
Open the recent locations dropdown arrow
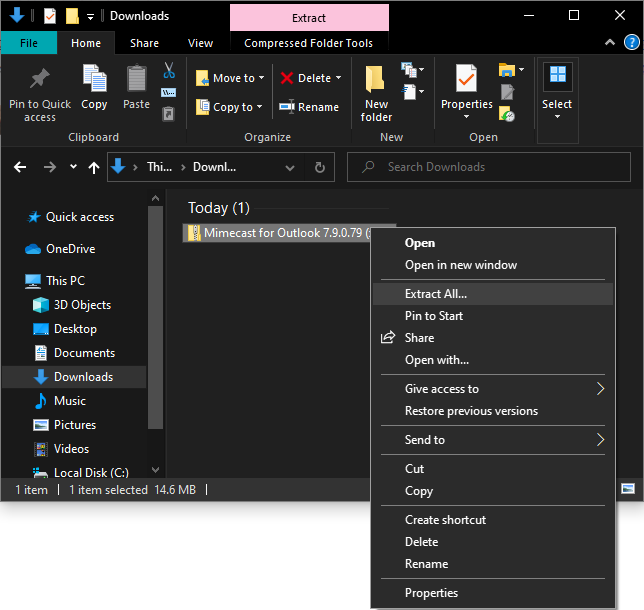click(74, 167)
